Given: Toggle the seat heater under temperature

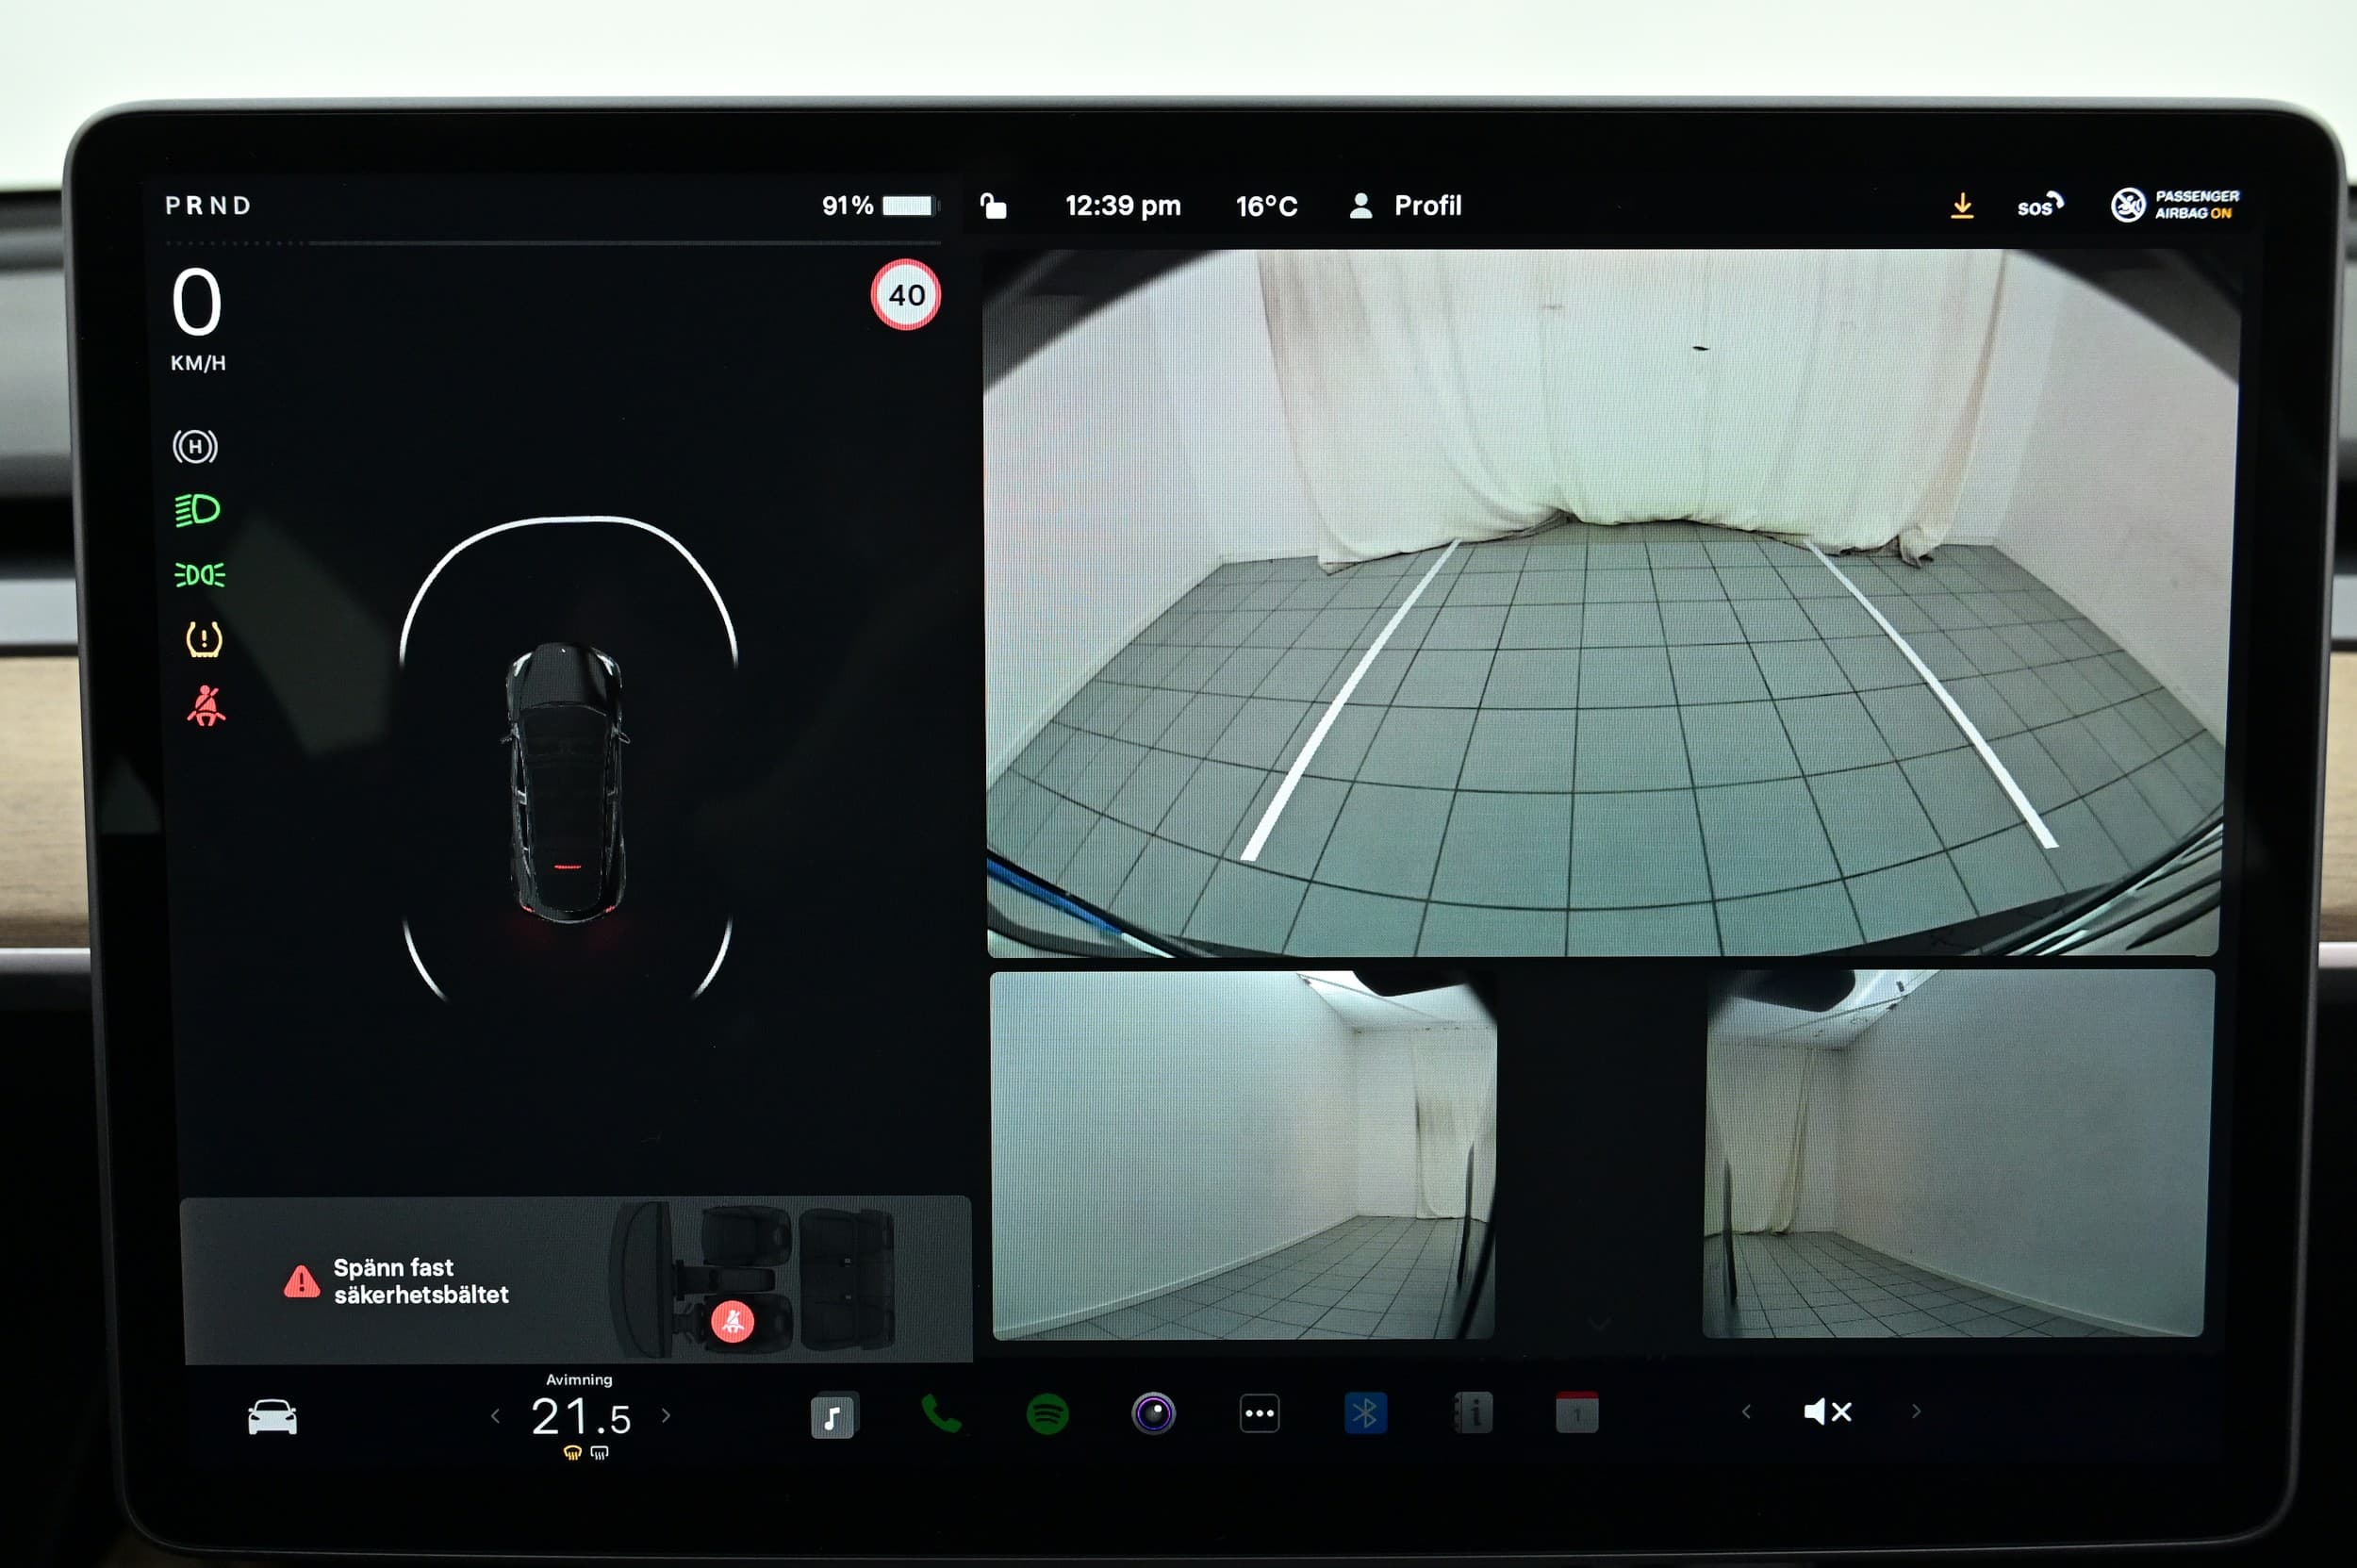Looking at the screenshot, I should pyautogui.click(x=572, y=1453).
